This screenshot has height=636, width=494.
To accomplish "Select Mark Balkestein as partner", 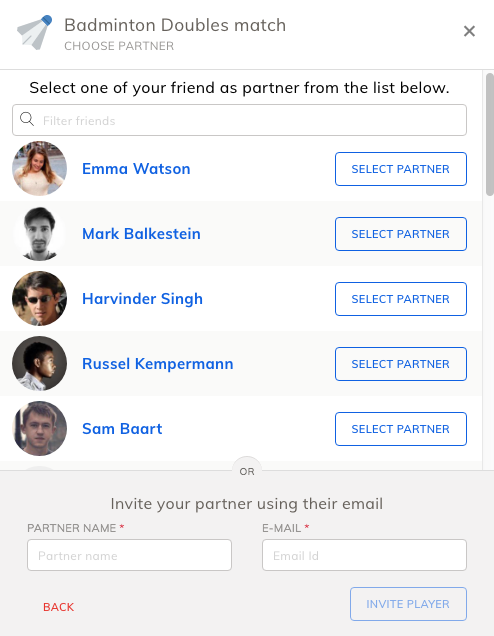I will pyautogui.click(x=401, y=234).
